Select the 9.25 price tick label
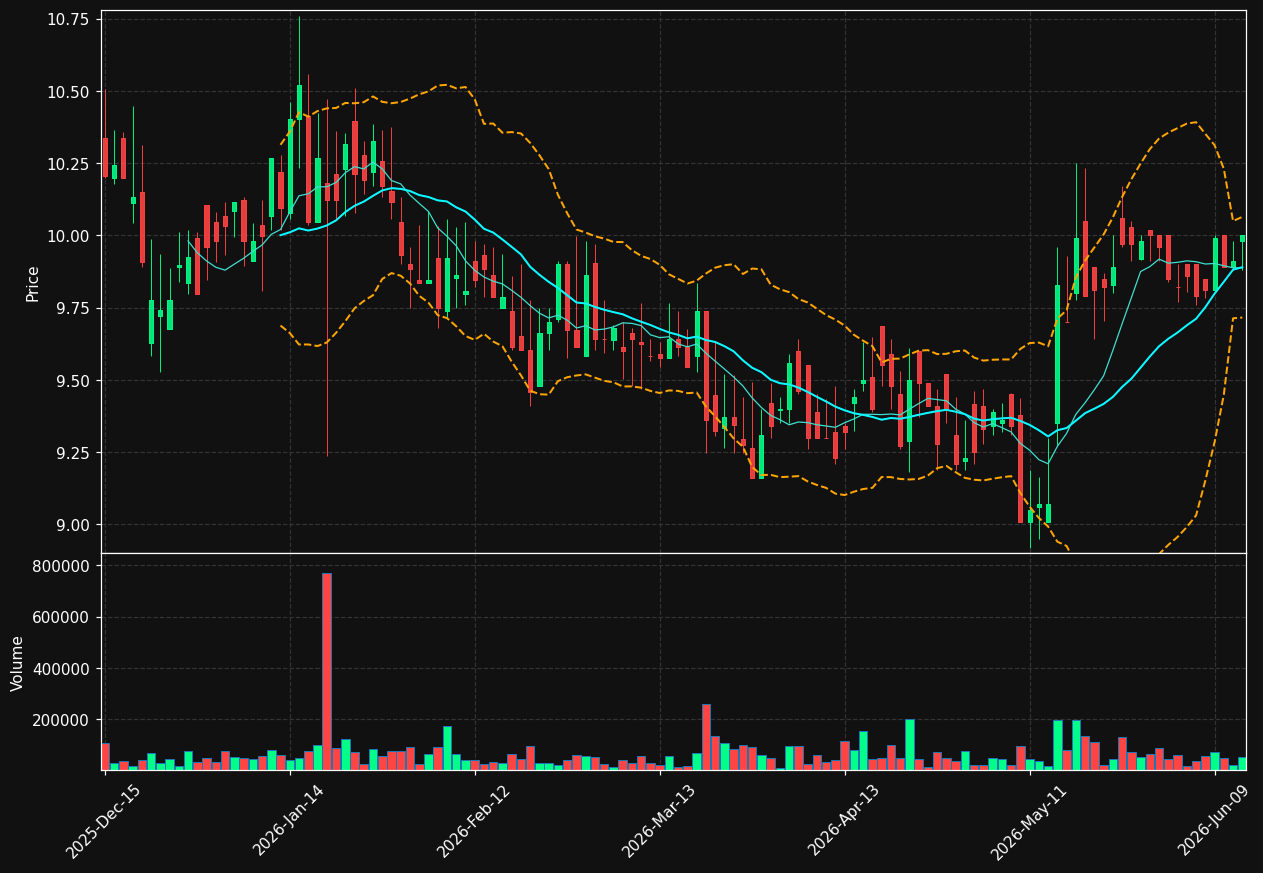This screenshot has width=1263, height=873. point(72,453)
